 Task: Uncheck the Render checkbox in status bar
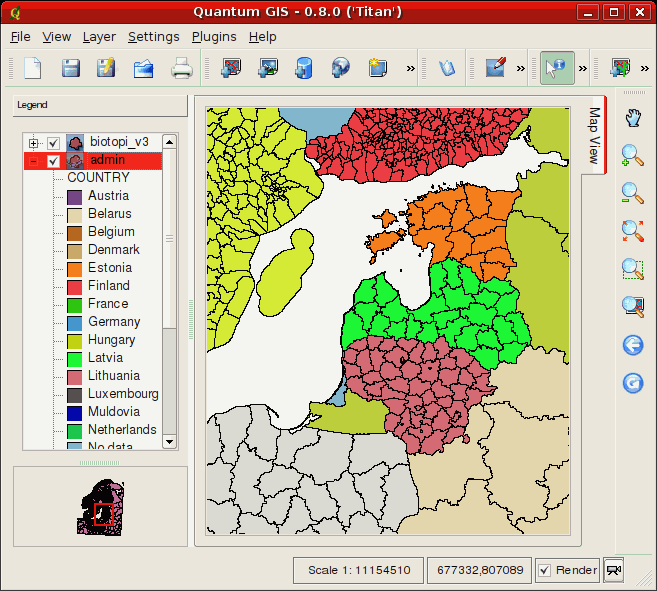tap(544, 570)
